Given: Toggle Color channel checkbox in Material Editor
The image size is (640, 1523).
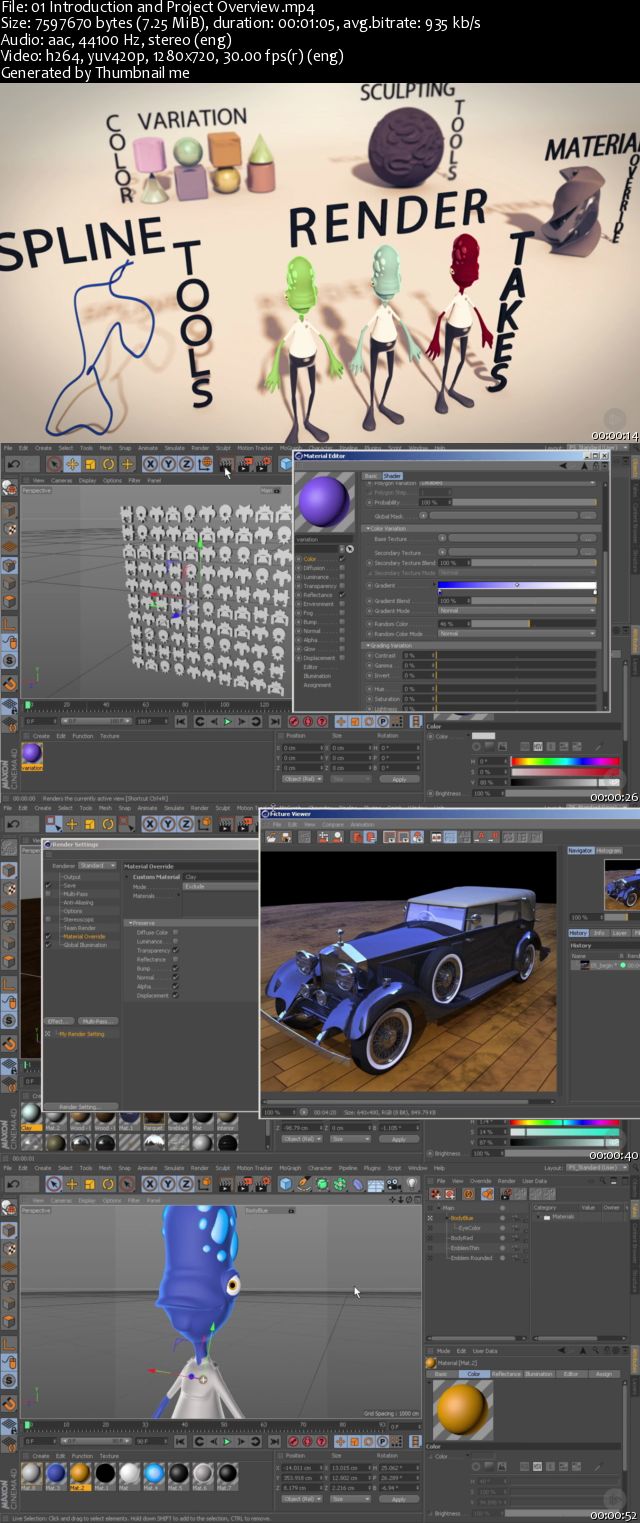Looking at the screenshot, I should coord(342,559).
